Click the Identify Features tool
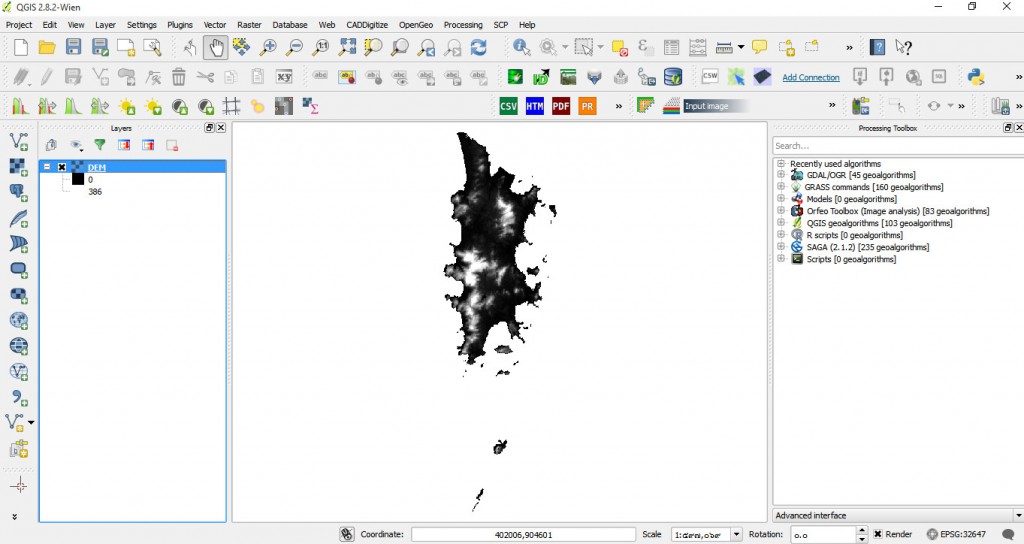The height and width of the screenshot is (544, 1024). [x=521, y=47]
